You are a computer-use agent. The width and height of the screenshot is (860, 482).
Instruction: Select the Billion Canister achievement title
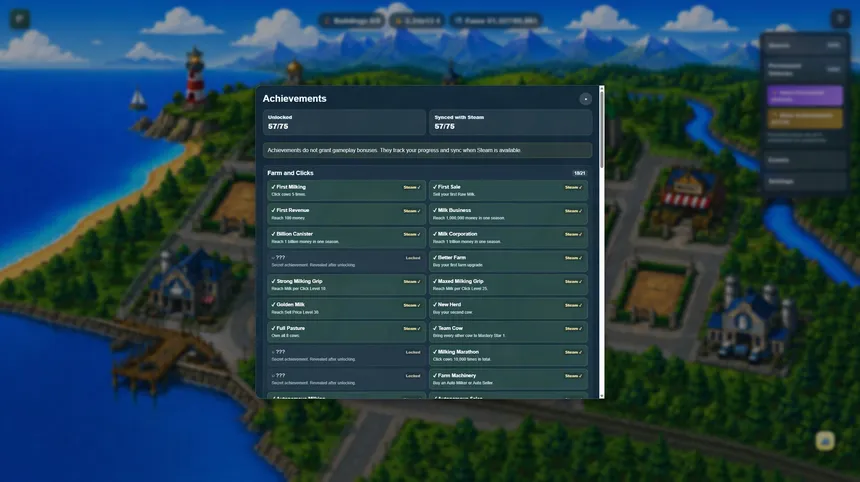[294, 234]
